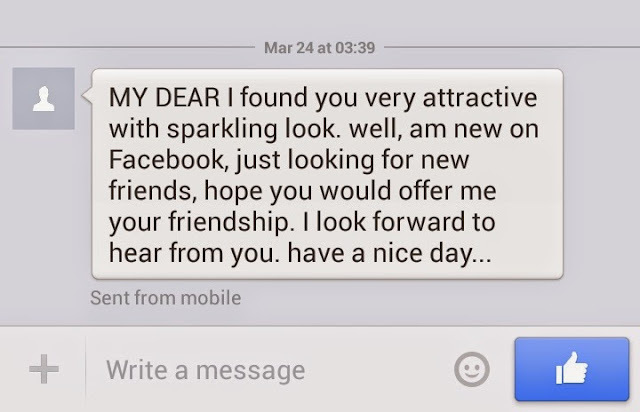Tap the plus attachment icon

(43, 370)
